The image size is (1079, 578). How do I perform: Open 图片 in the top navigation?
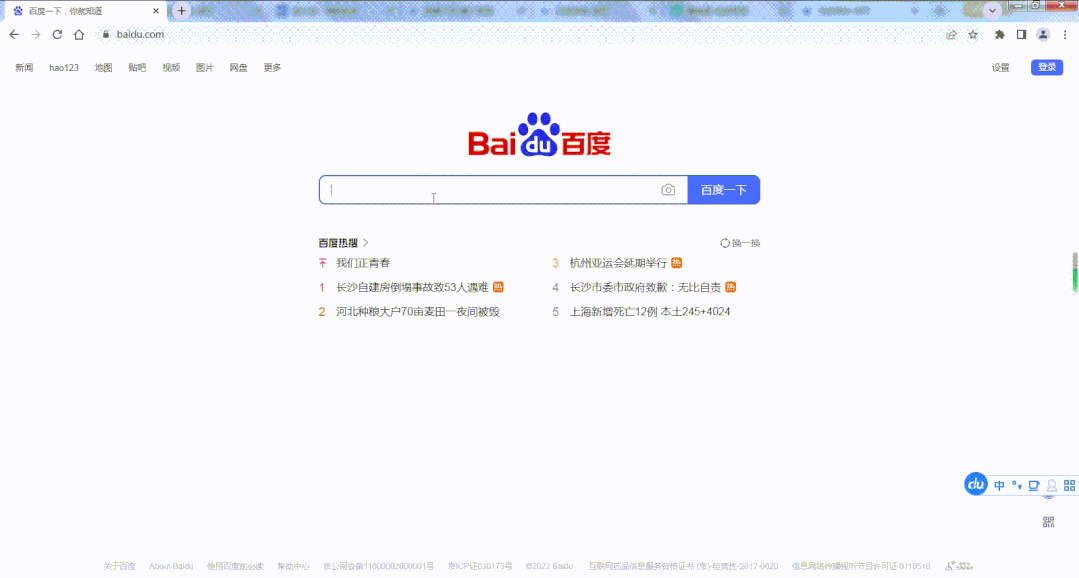click(x=204, y=67)
